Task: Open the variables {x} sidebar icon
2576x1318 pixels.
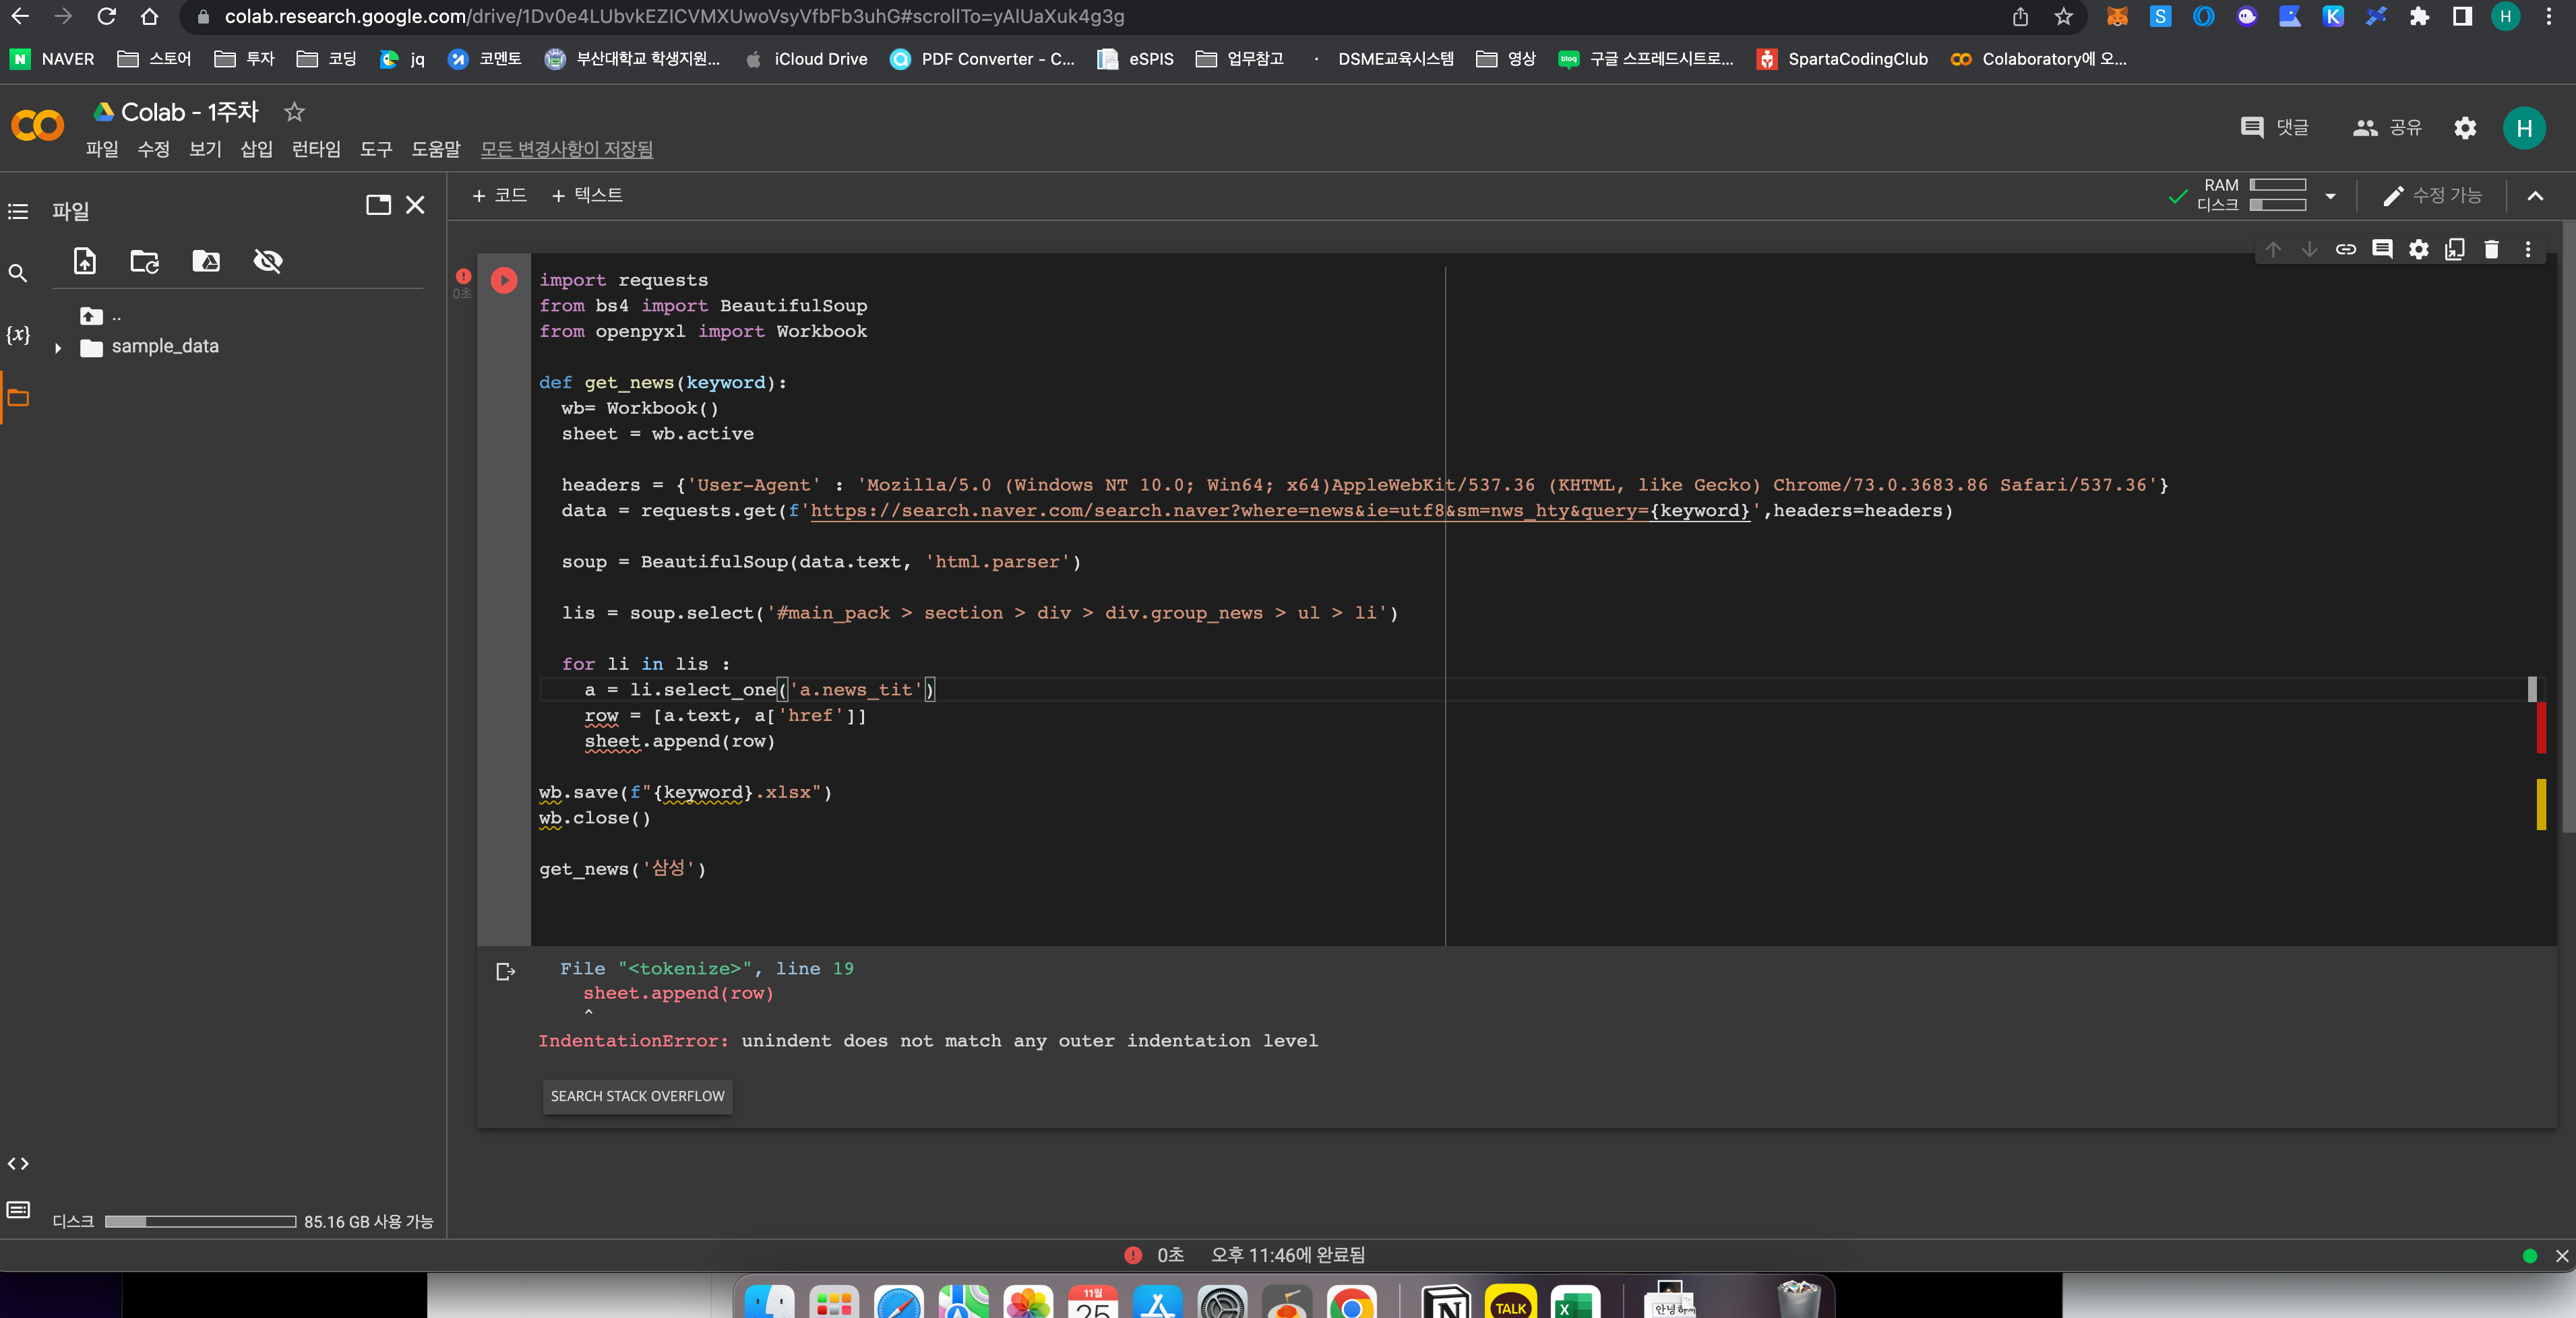Action: 18,335
